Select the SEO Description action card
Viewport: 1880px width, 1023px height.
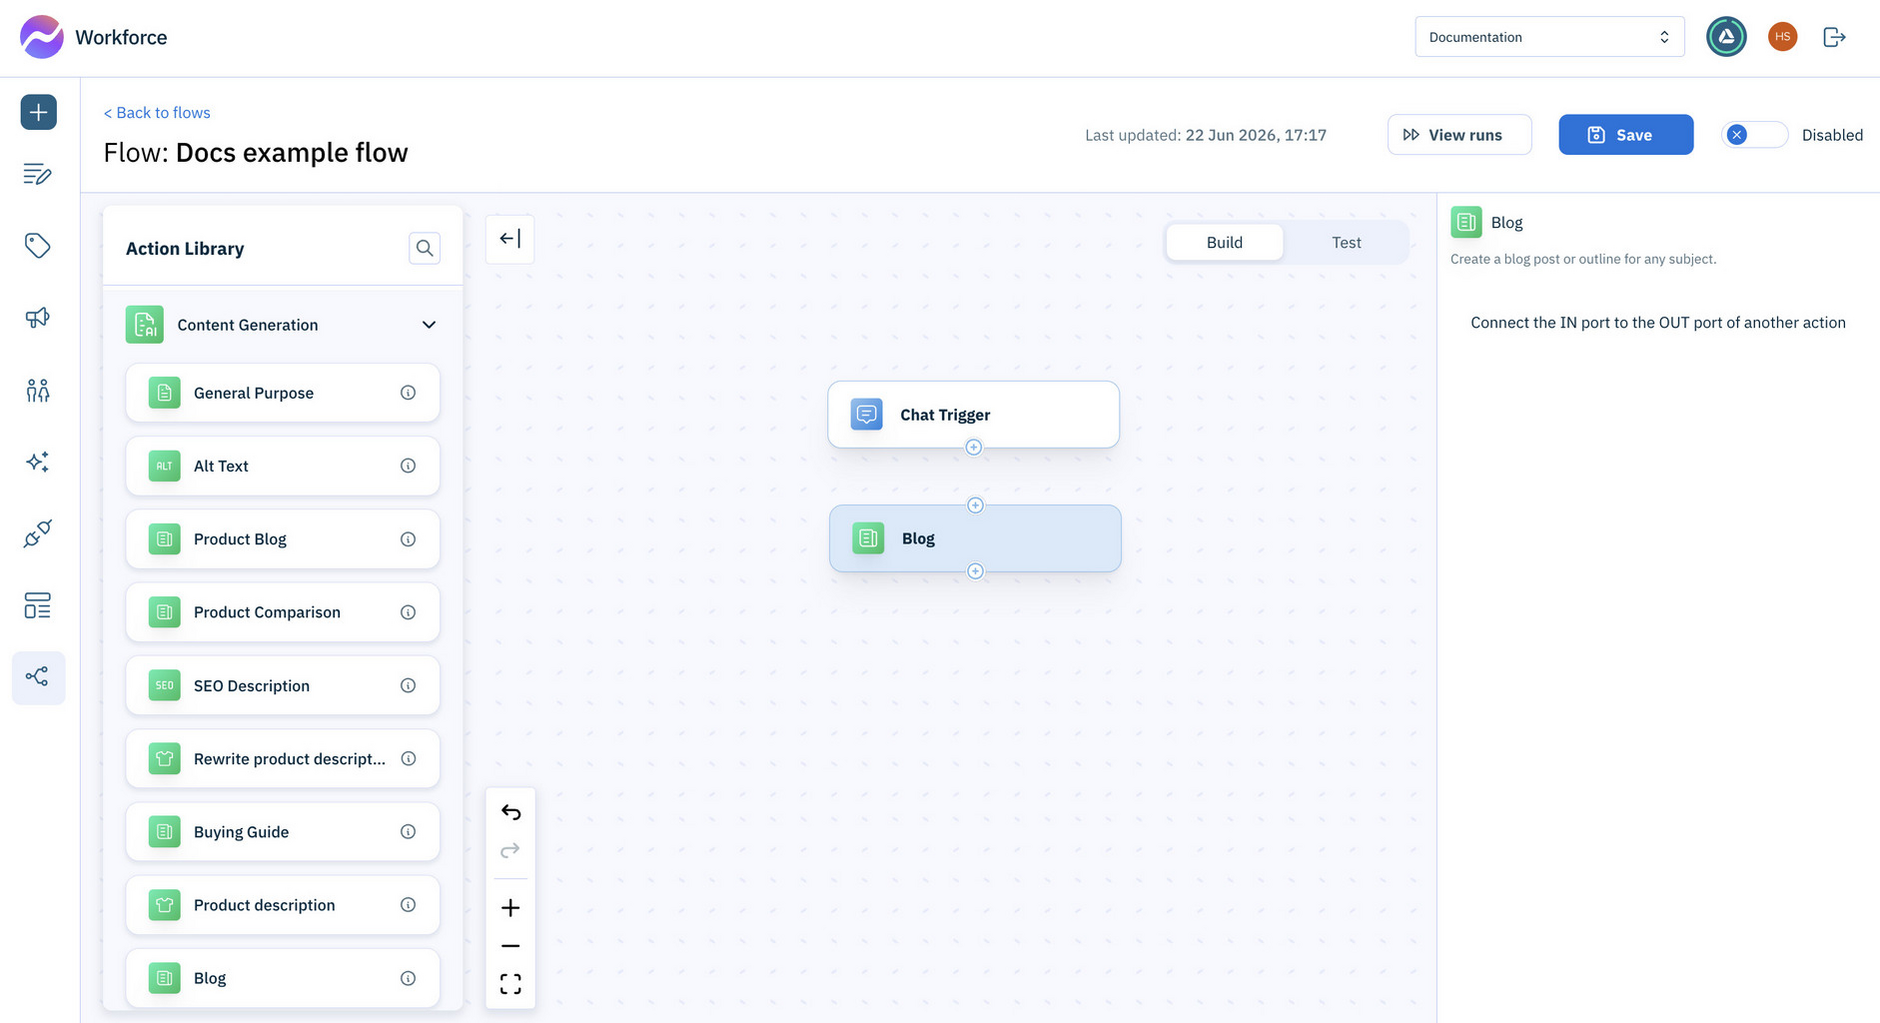point(282,686)
